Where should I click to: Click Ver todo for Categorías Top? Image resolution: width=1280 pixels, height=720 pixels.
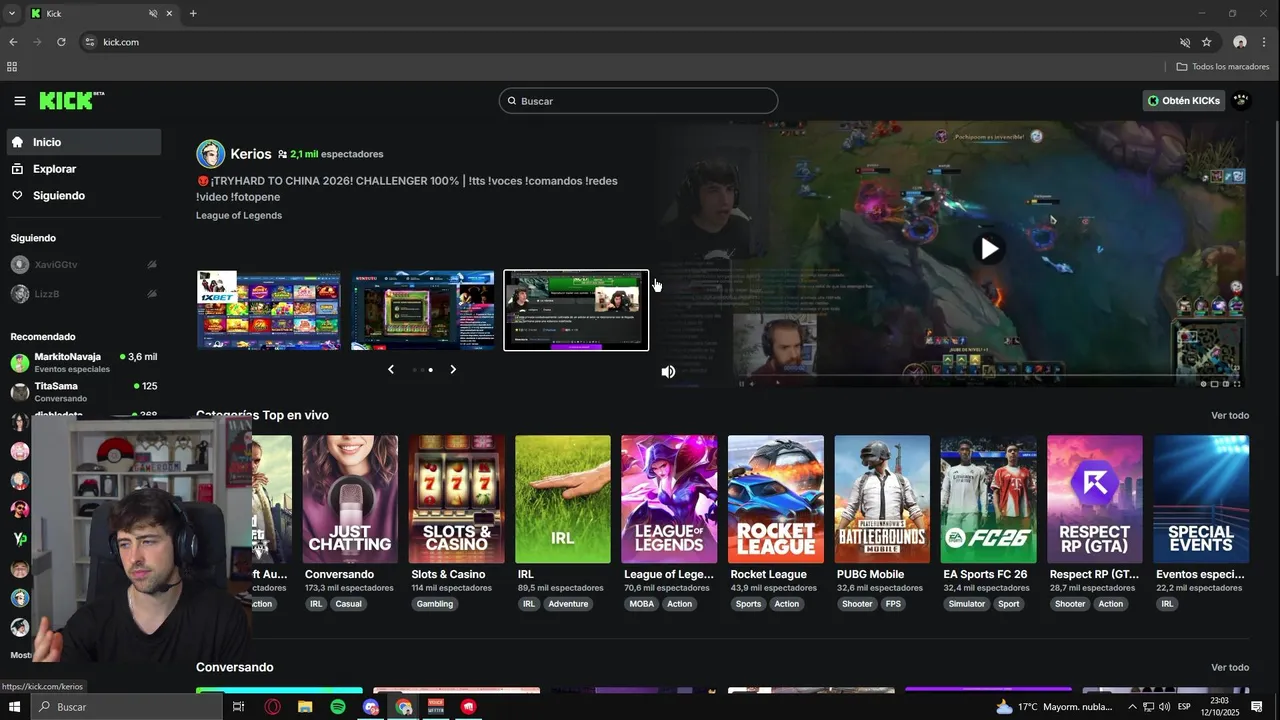point(1230,415)
